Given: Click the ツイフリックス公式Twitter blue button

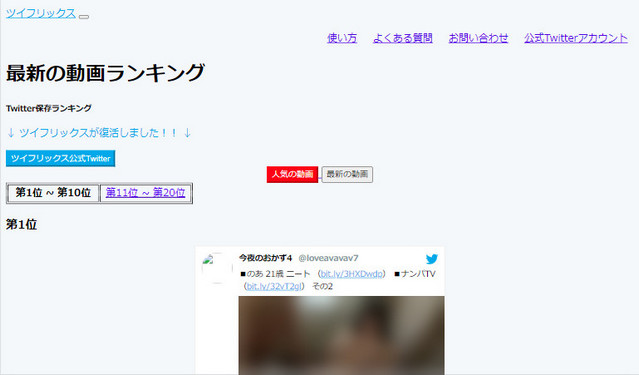Looking at the screenshot, I should (60, 159).
